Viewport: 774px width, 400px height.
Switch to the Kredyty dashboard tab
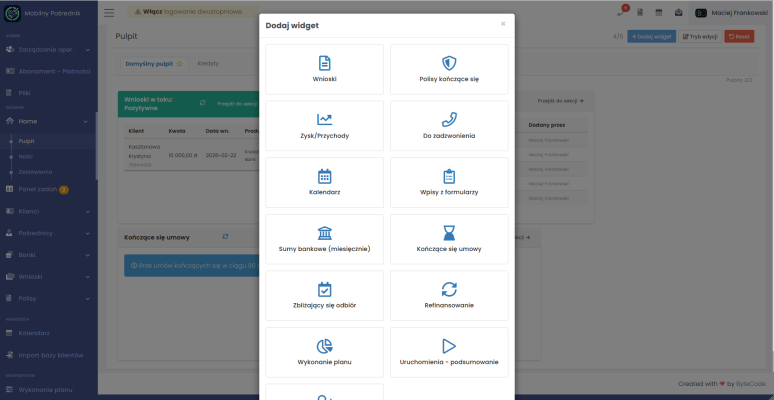pyautogui.click(x=208, y=63)
